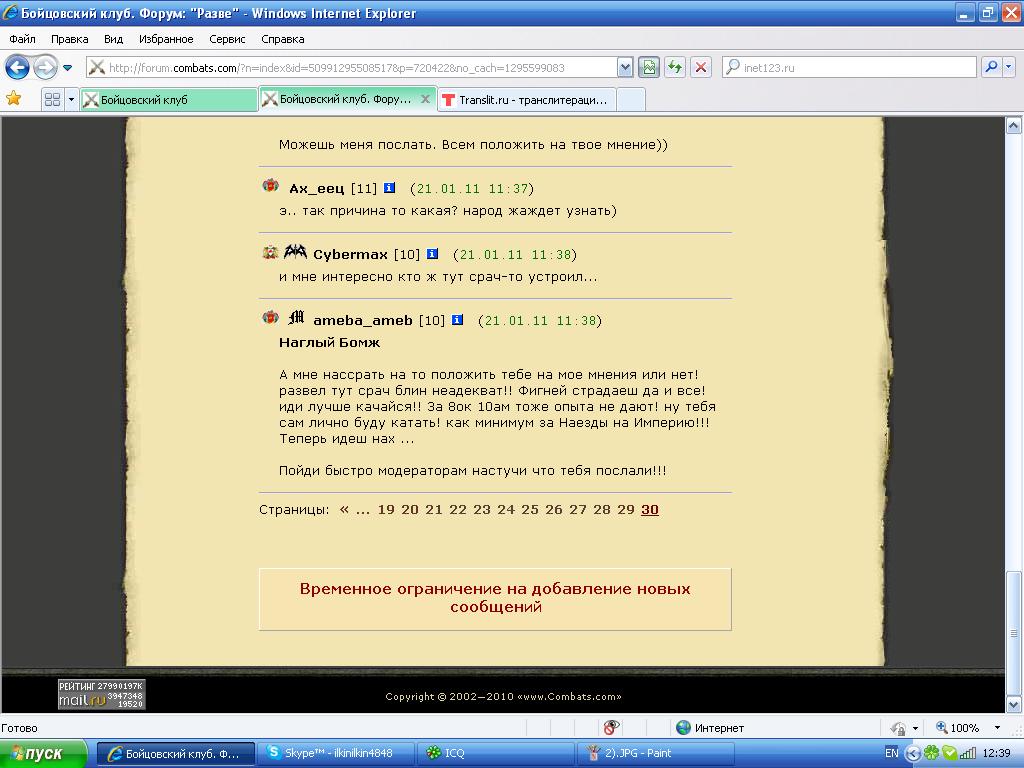Image resolution: width=1024 pixels, height=768 pixels.
Task: Expand hidden tray icons arrow
Action: click(913, 753)
